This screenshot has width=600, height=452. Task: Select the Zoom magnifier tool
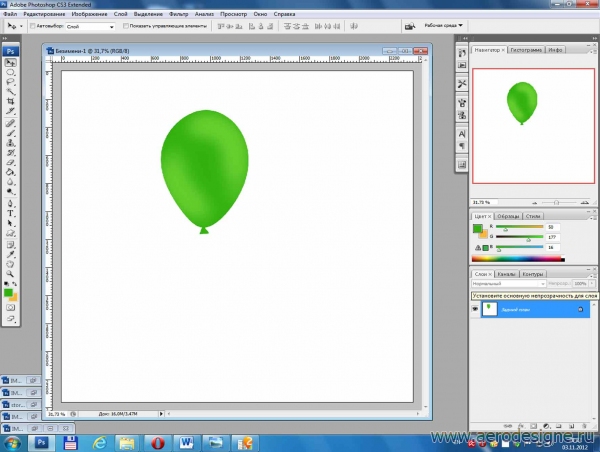11,273
